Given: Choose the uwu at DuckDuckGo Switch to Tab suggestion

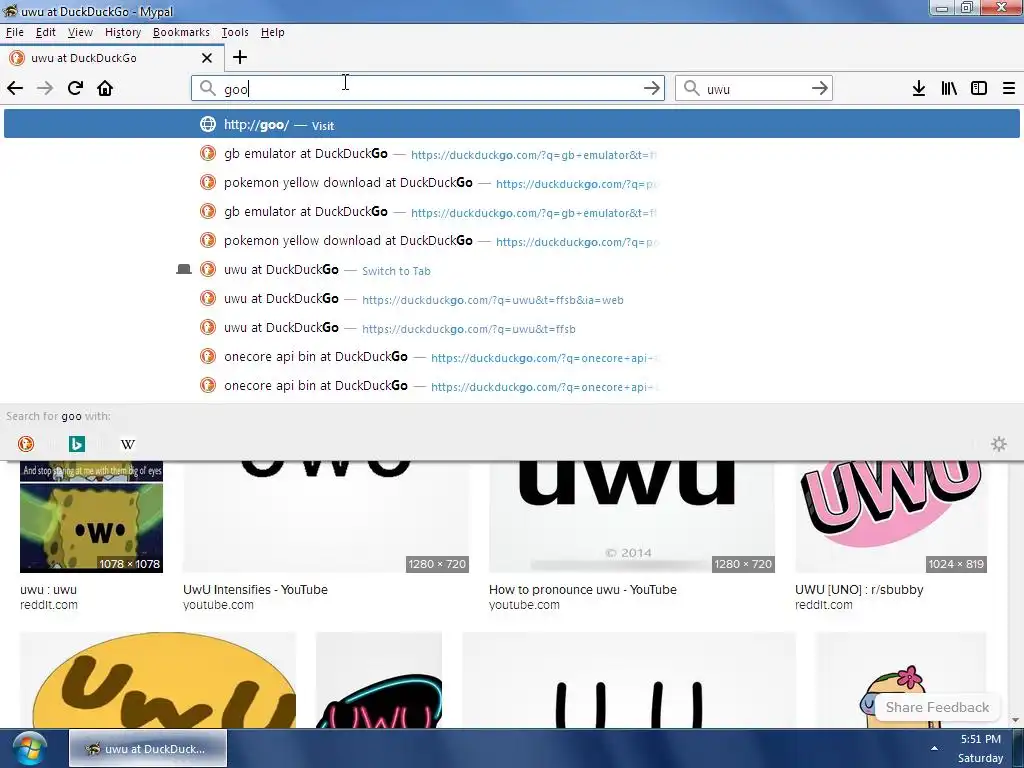Looking at the screenshot, I should pyautogui.click(x=511, y=270).
